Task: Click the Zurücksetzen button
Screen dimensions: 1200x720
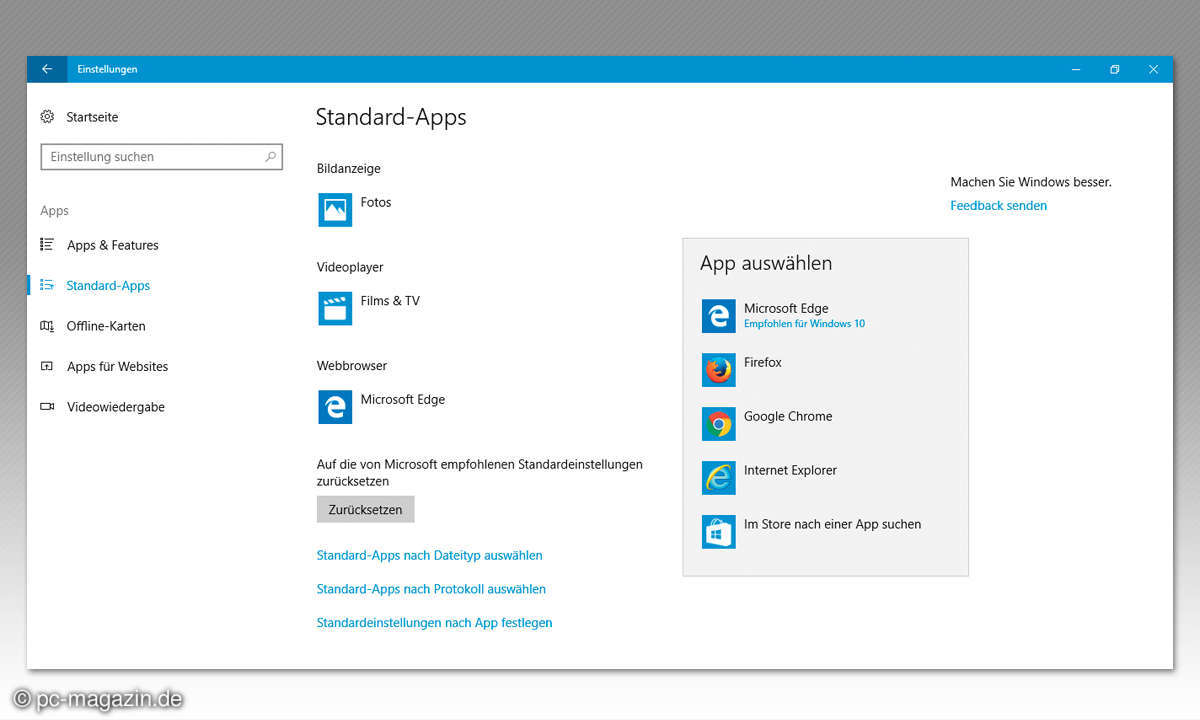Action: [365, 509]
